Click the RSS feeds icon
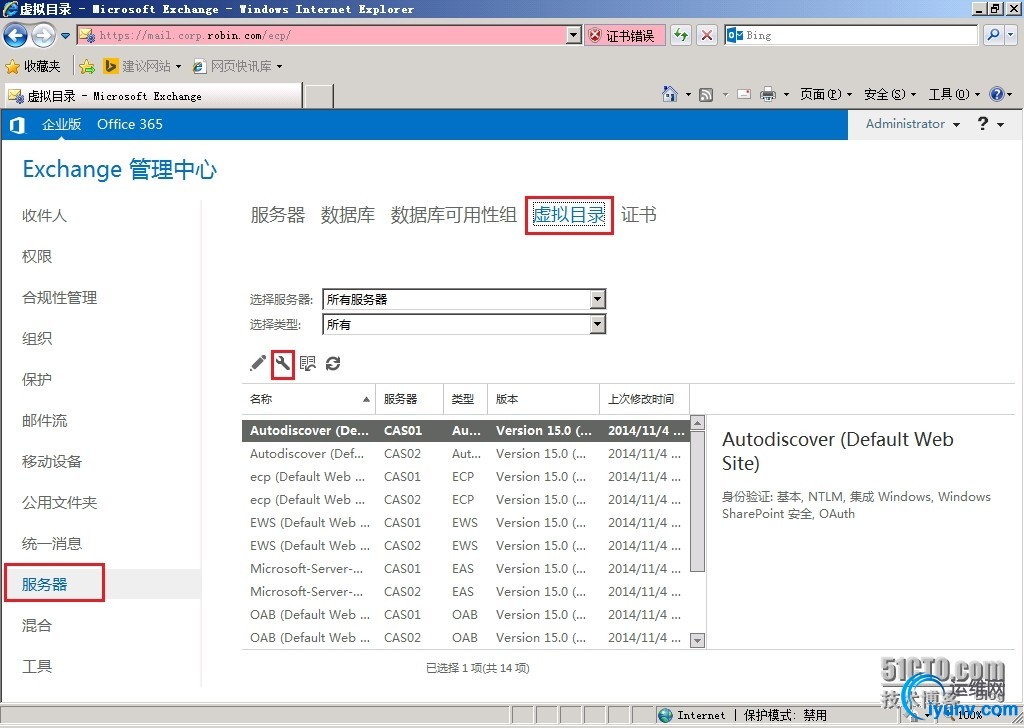The image size is (1024, 728). (x=705, y=95)
